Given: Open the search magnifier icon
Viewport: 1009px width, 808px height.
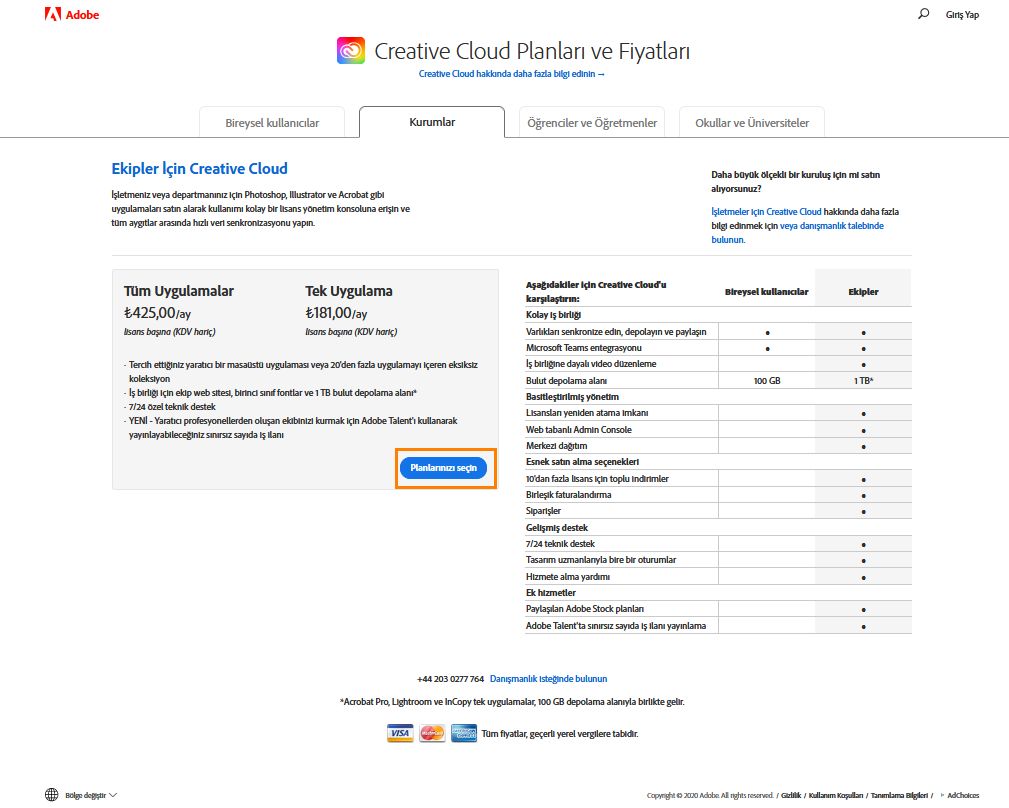Looking at the screenshot, I should coord(923,14).
